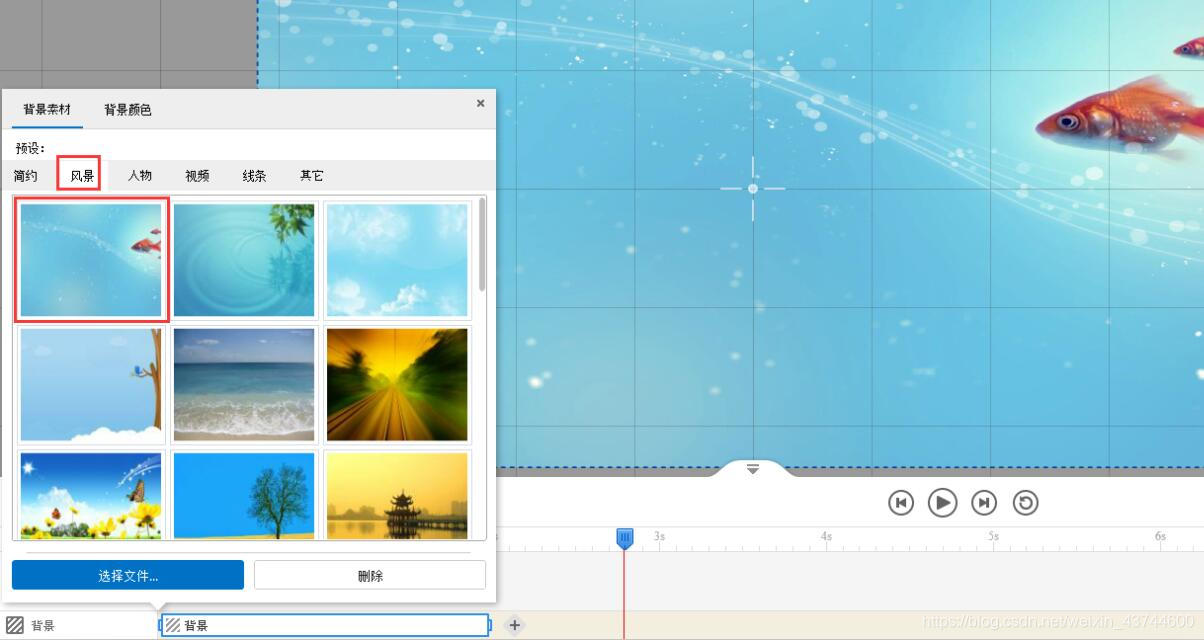The height and width of the screenshot is (640, 1204).
Task: Select the 线条 preset category
Action: tap(254, 176)
